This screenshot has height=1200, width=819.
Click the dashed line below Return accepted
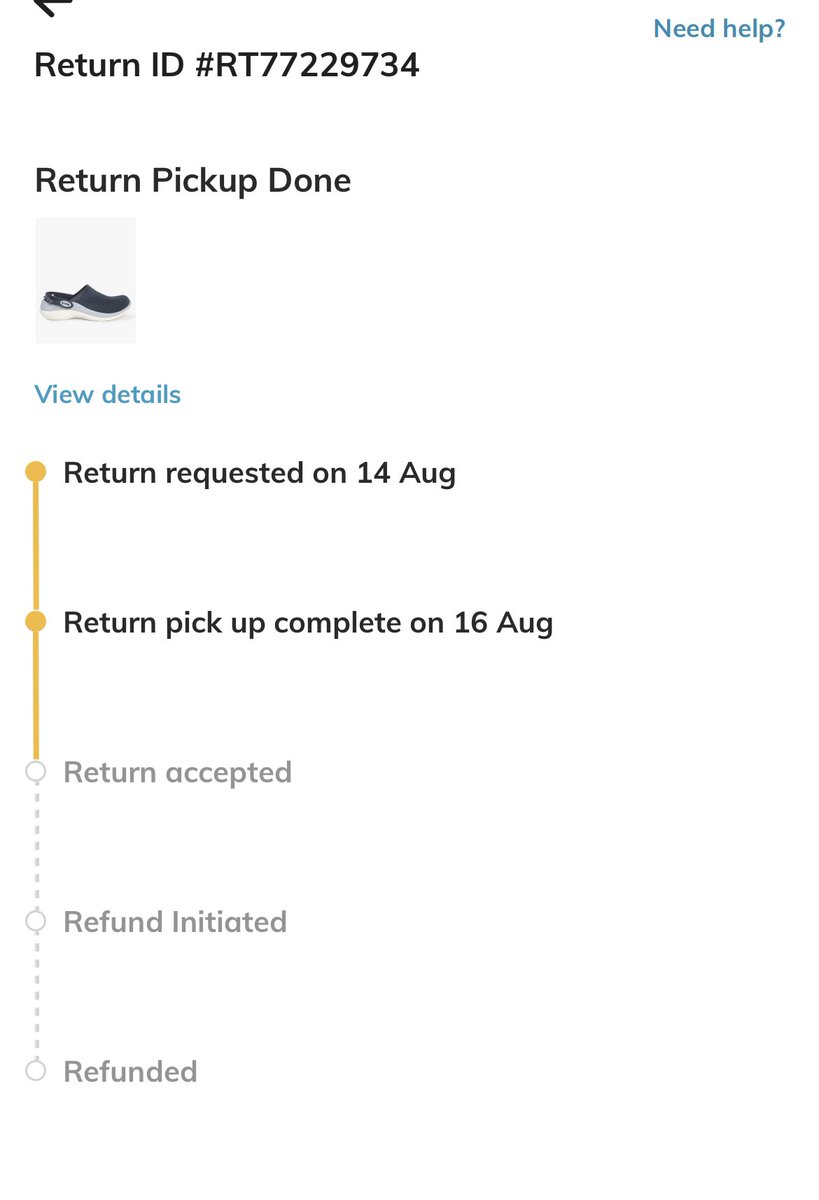coord(36,846)
